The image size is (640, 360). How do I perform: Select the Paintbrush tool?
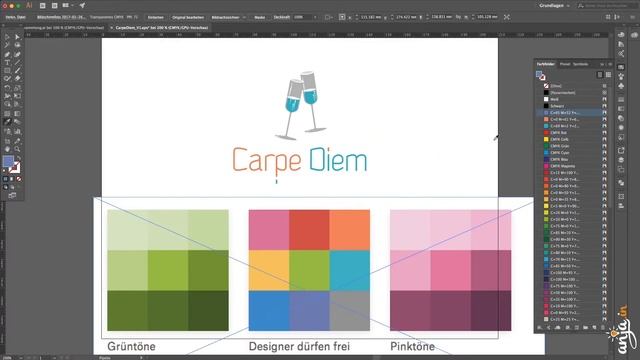tap(17, 71)
